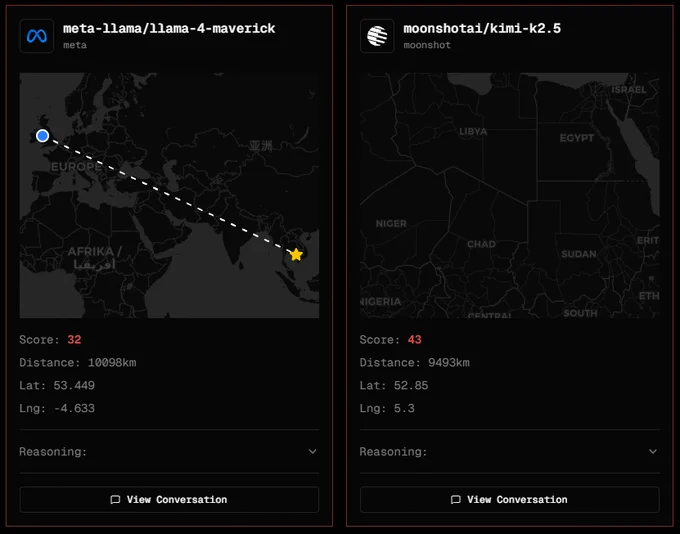Click the SUDAN label on kimi map

579,254
